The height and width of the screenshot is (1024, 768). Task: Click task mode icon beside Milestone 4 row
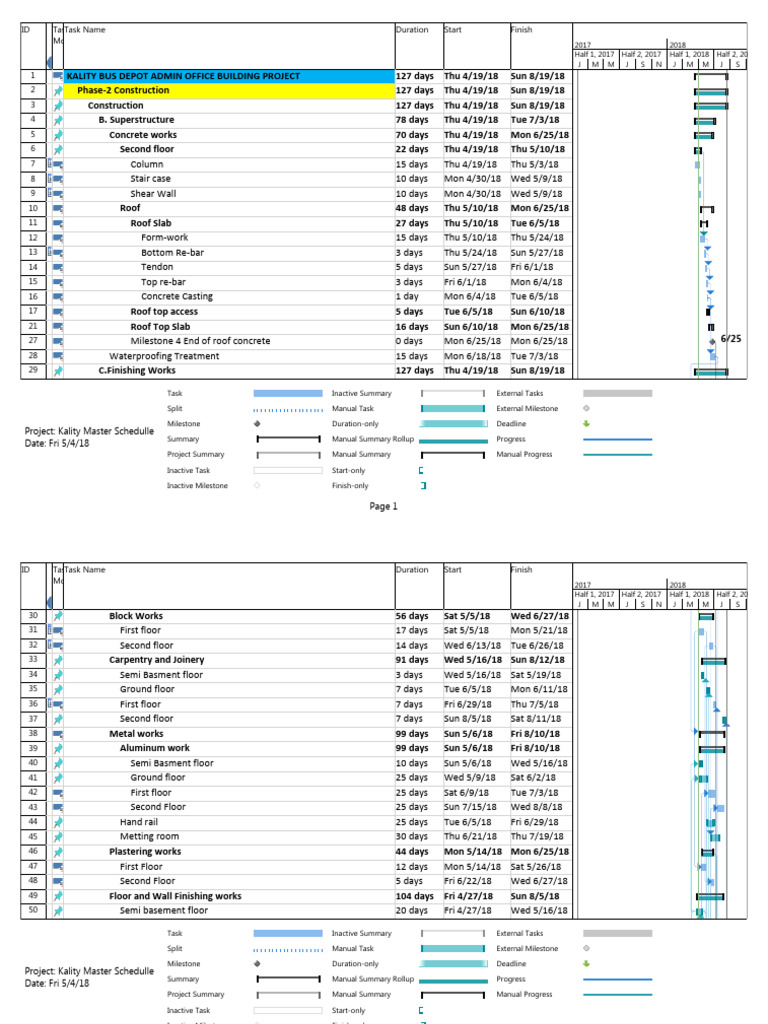point(58,341)
